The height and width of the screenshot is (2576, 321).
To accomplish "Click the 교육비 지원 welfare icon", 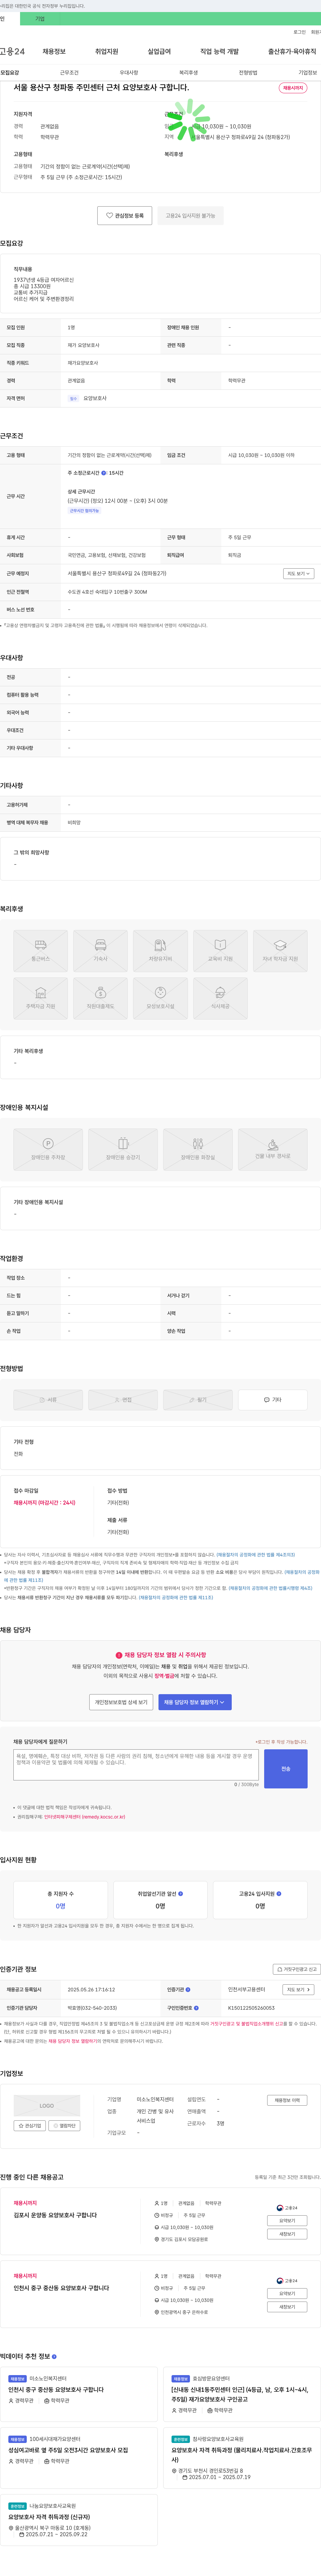I will click(220, 951).
